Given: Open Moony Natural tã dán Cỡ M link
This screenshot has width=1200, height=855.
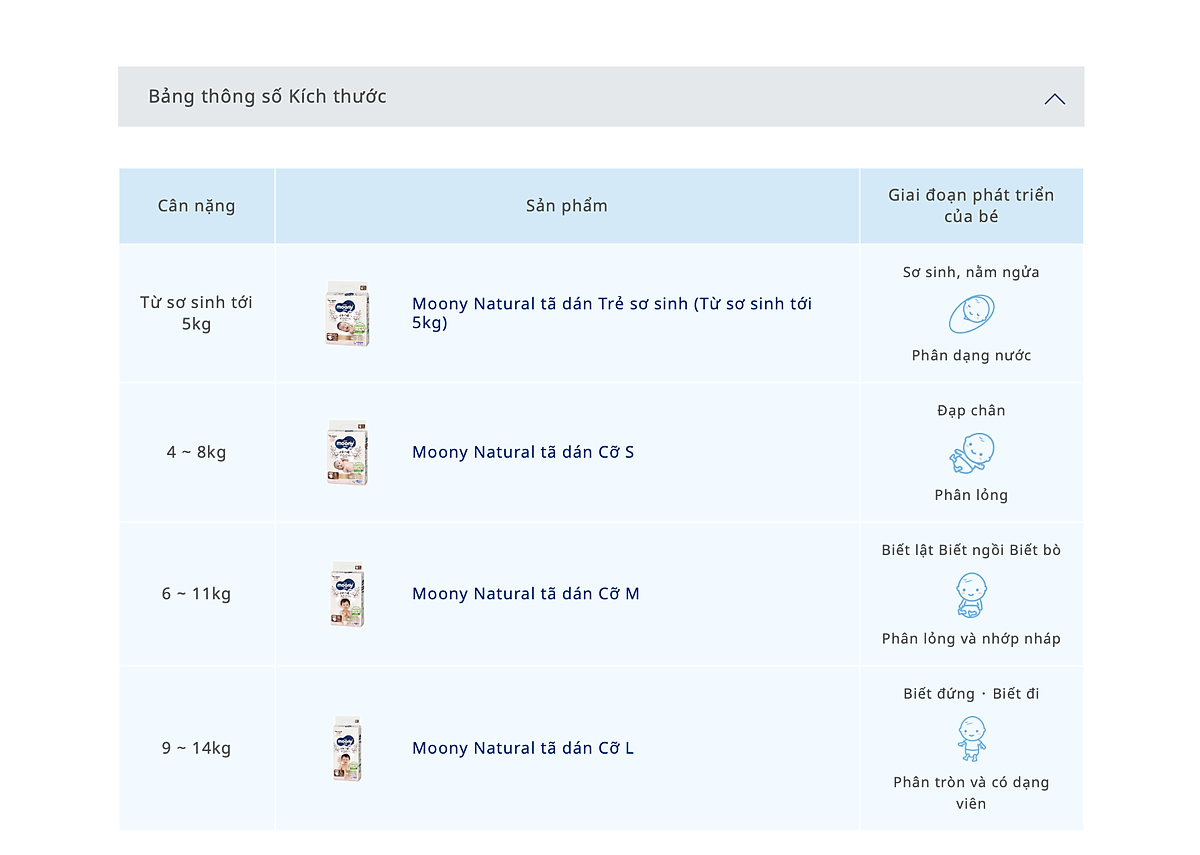Looking at the screenshot, I should click(x=526, y=594).
